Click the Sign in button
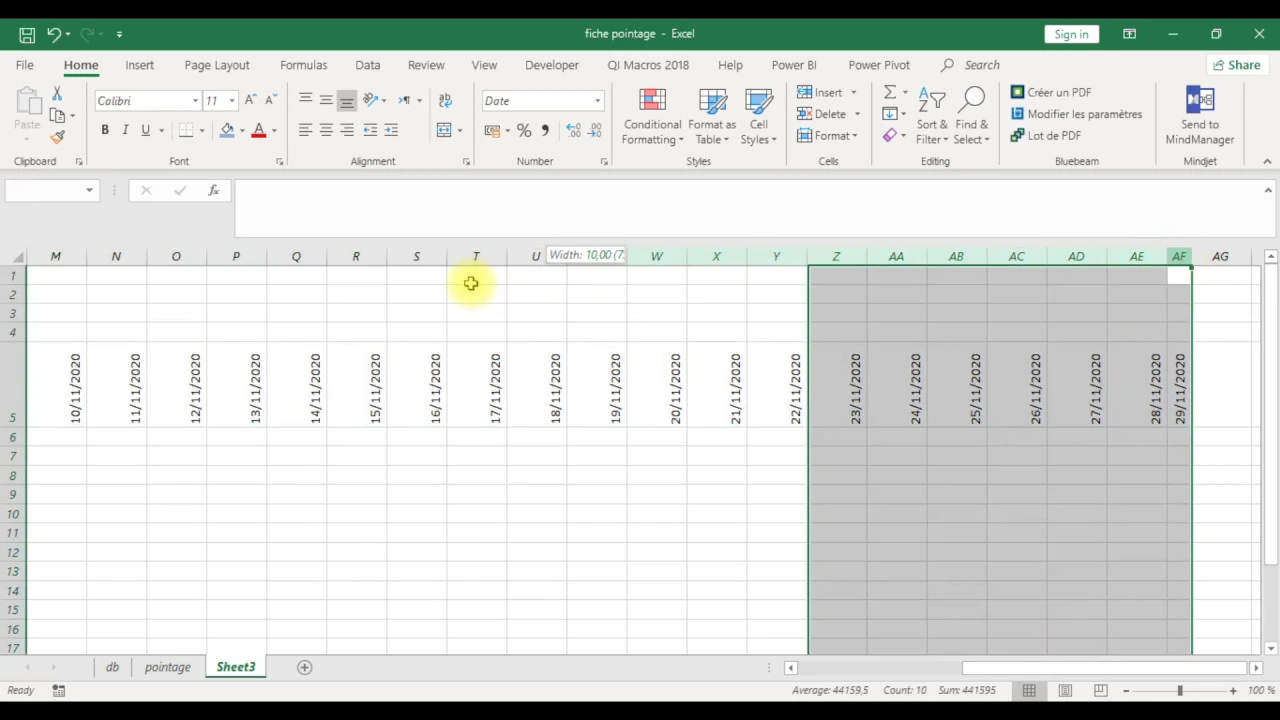 pyautogui.click(x=1071, y=34)
